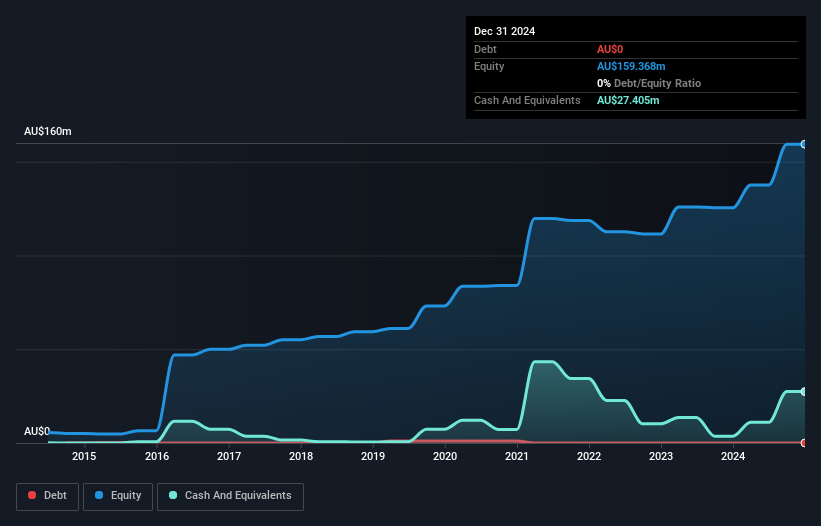The width and height of the screenshot is (821, 526).
Task: Click the AU$159.368m equity value
Action: [x=631, y=66]
